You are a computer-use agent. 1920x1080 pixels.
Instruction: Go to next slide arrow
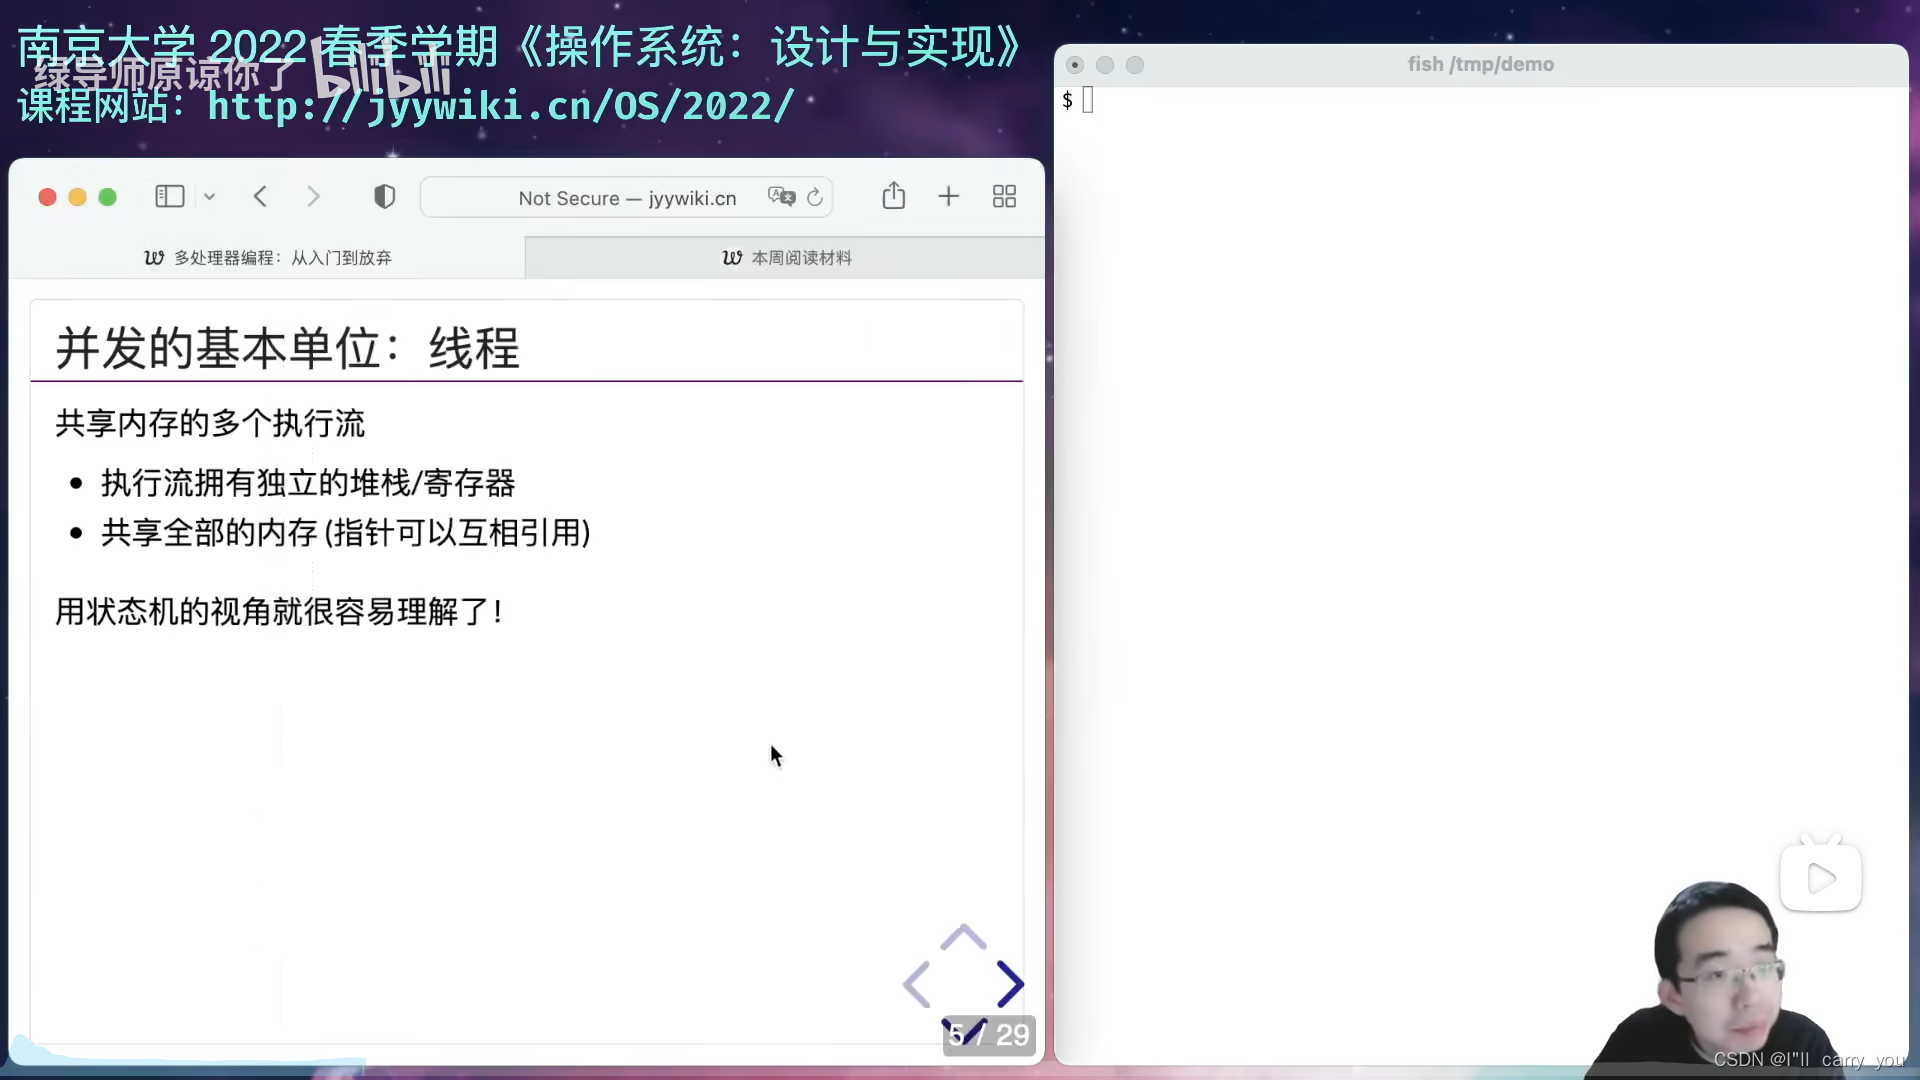(x=1010, y=984)
